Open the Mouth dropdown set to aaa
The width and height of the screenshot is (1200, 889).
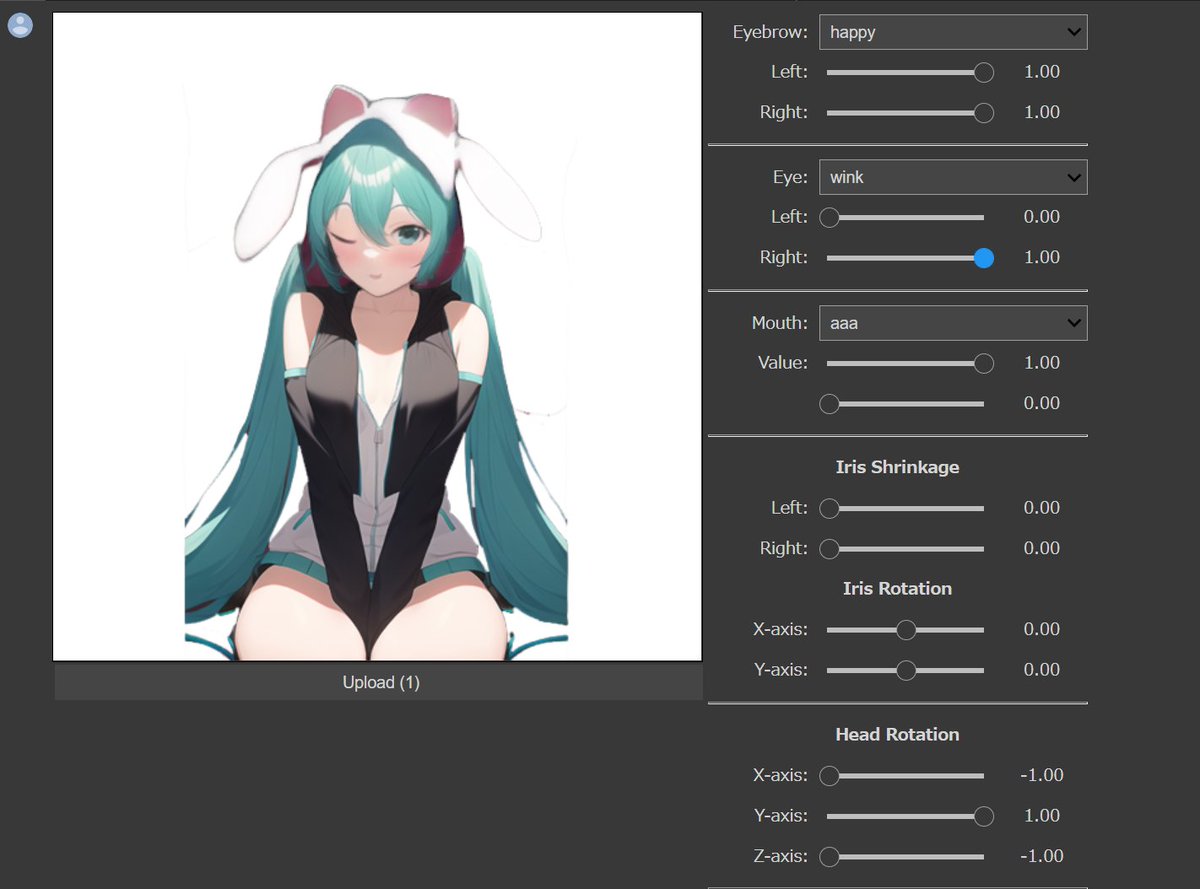[x=953, y=323]
